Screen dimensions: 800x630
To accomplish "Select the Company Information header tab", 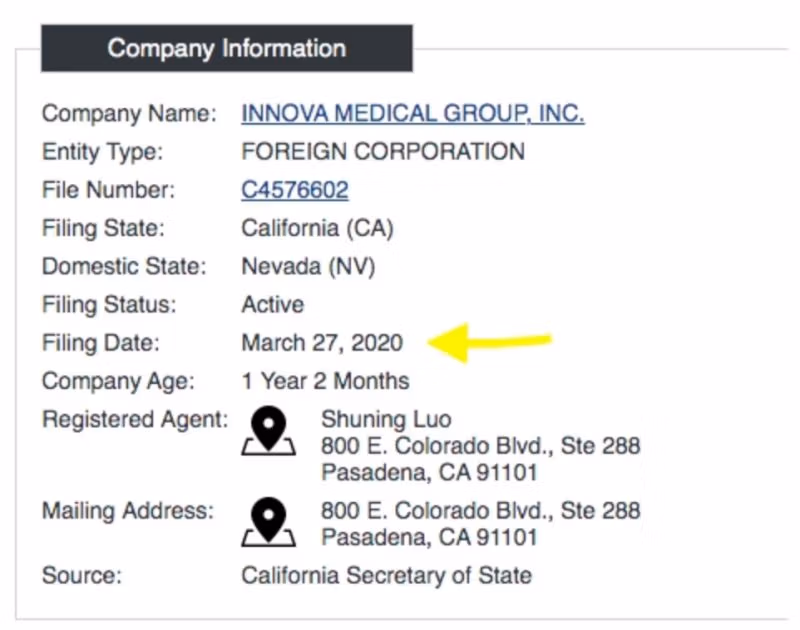I will tap(227, 48).
